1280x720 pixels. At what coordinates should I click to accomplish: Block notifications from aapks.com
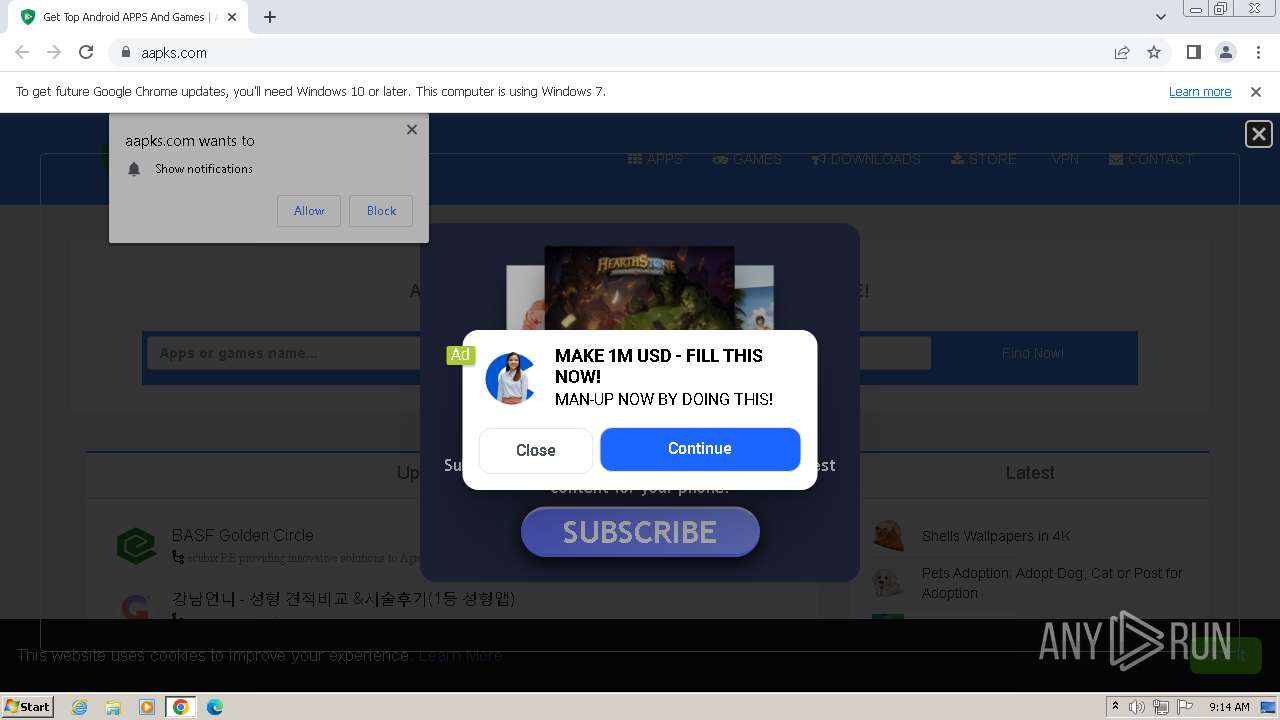[x=381, y=211]
